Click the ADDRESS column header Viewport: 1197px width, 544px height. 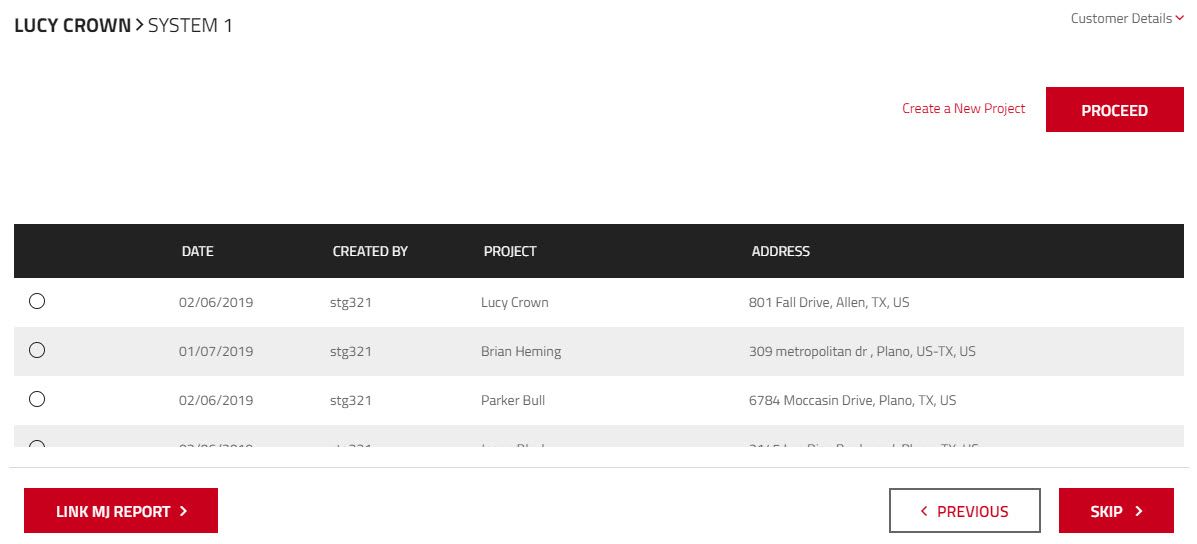[x=780, y=251]
